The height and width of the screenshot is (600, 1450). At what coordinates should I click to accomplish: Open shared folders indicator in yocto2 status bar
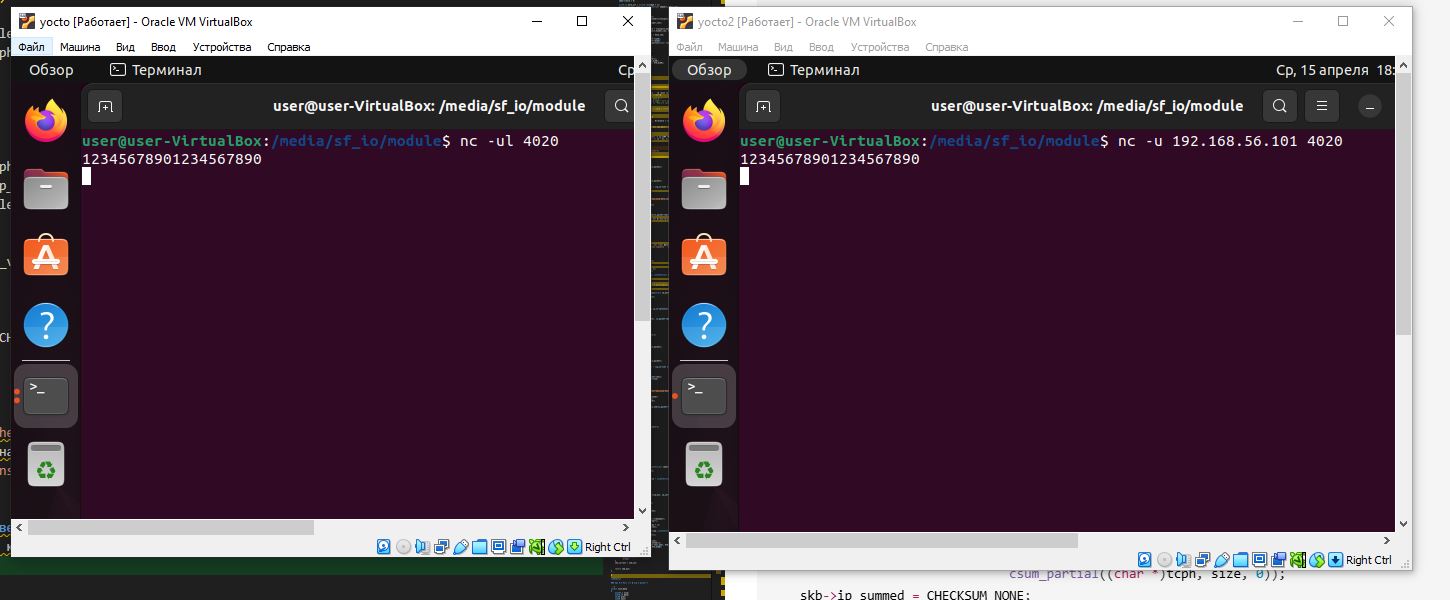coord(1241,560)
